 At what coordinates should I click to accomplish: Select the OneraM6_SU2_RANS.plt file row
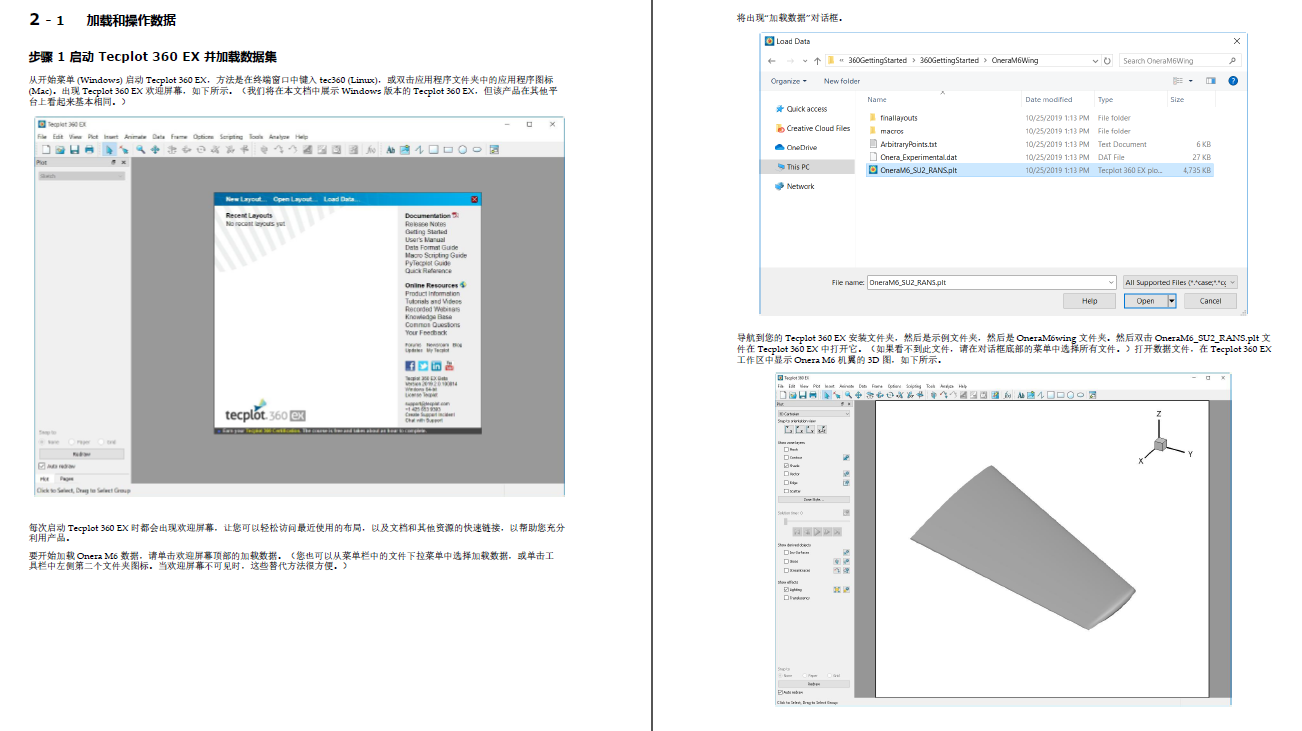pyautogui.click(x=1040, y=170)
